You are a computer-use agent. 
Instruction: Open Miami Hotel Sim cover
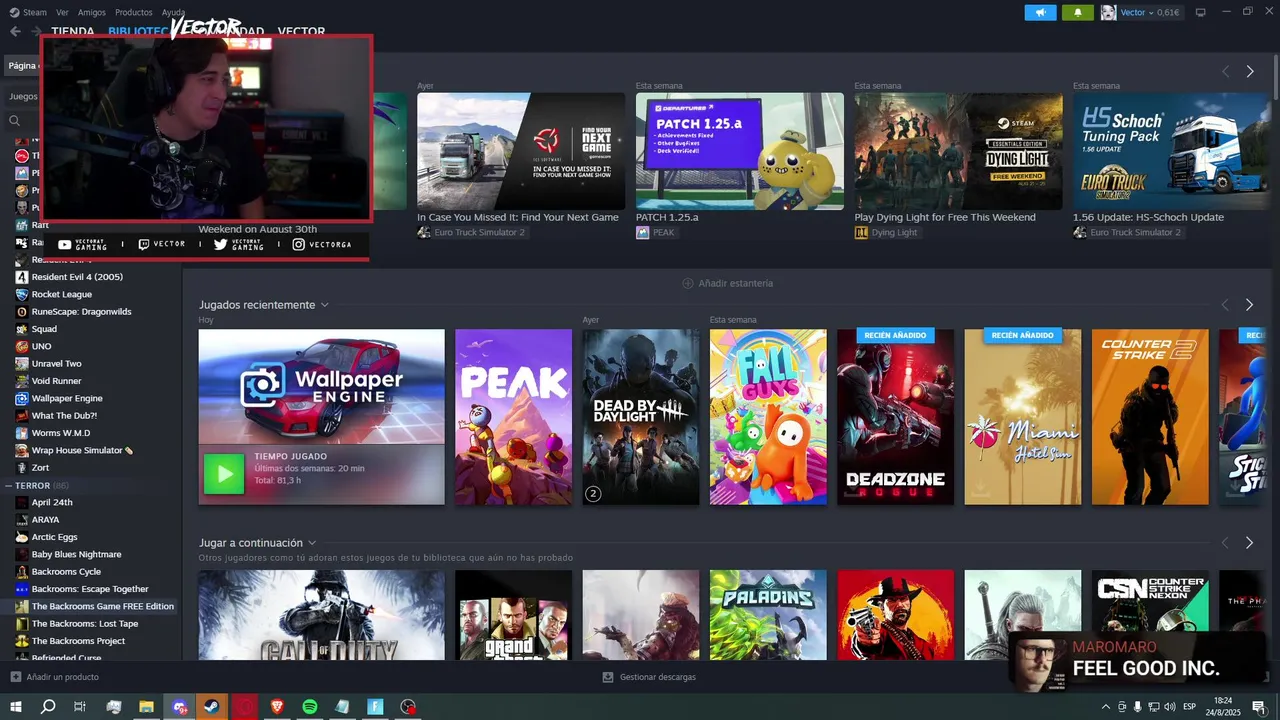coord(1022,417)
